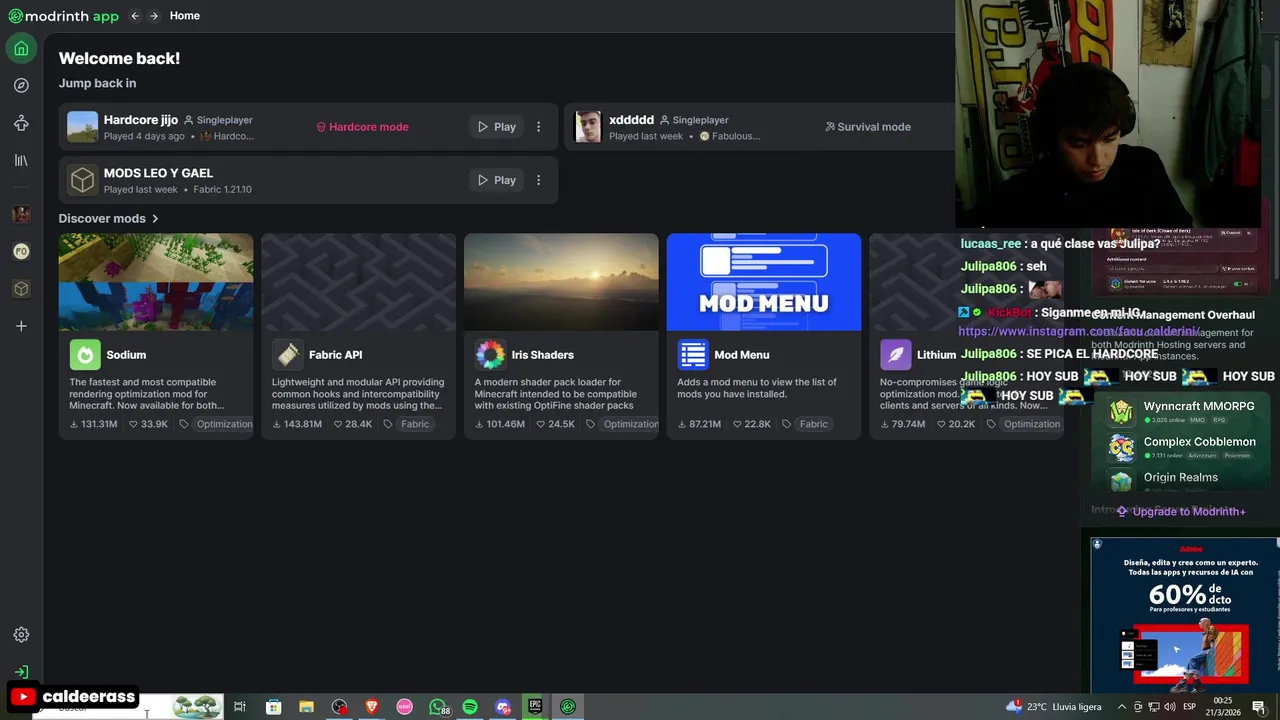Click the Windows taskbar search box
The height and width of the screenshot is (720, 1280).
point(126,707)
